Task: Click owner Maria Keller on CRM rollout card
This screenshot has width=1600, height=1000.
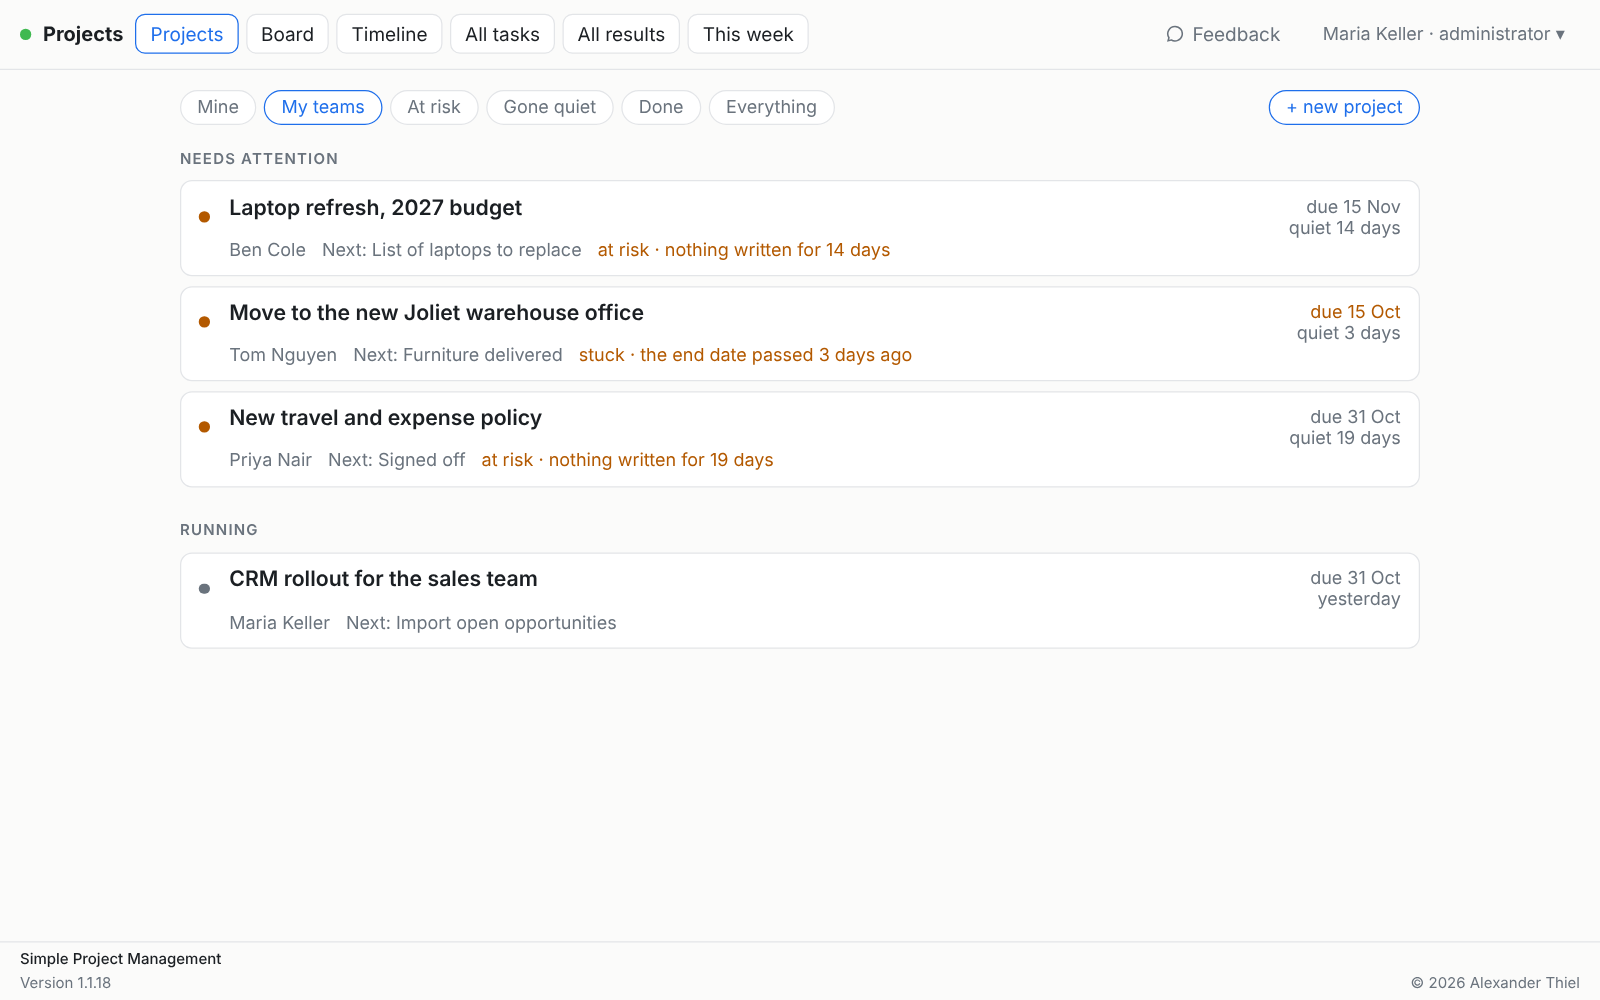Action: (279, 623)
